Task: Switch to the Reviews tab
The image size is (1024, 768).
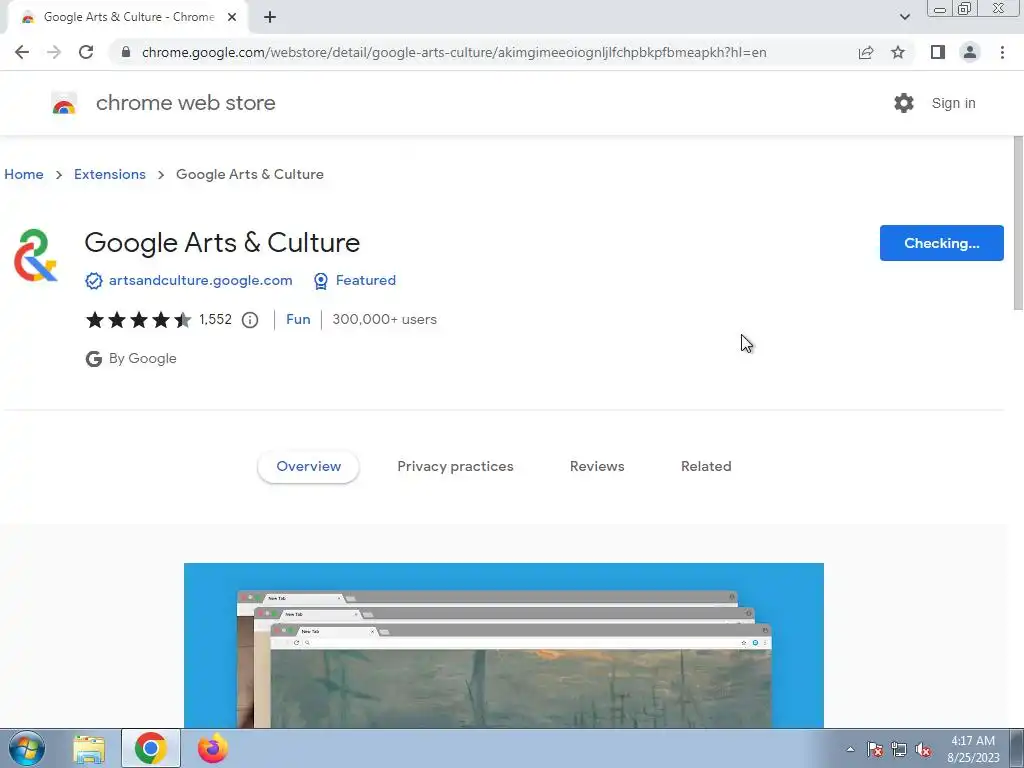Action: pyautogui.click(x=597, y=466)
